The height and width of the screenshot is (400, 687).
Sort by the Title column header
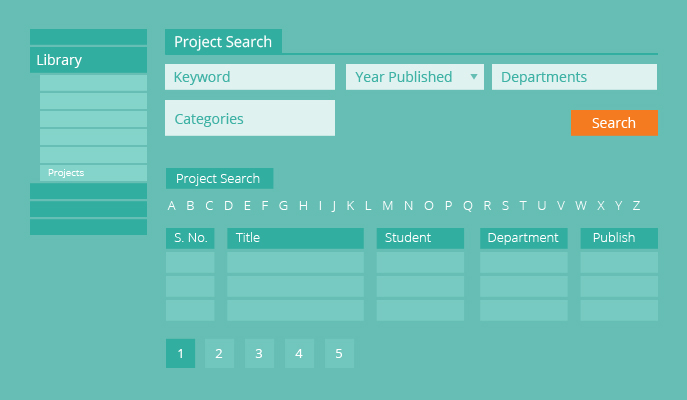coord(295,238)
